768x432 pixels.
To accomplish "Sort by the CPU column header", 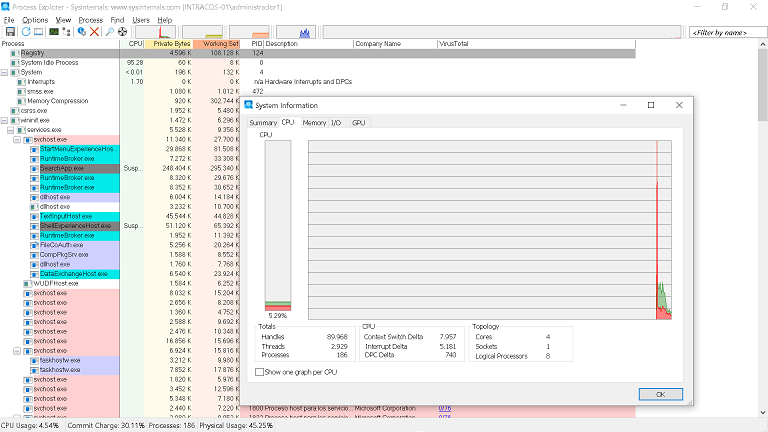I will point(132,44).
